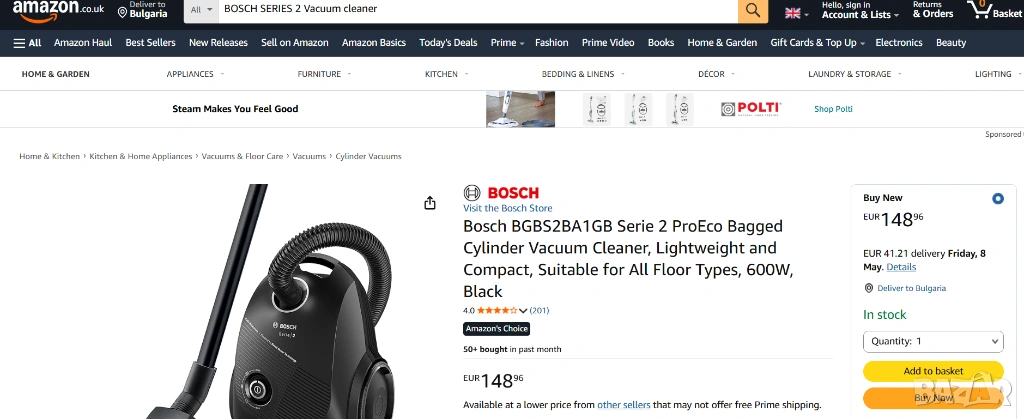Open Today's Deals from the nav bar
Image resolution: width=1024 pixels, height=419 pixels.
tap(448, 43)
